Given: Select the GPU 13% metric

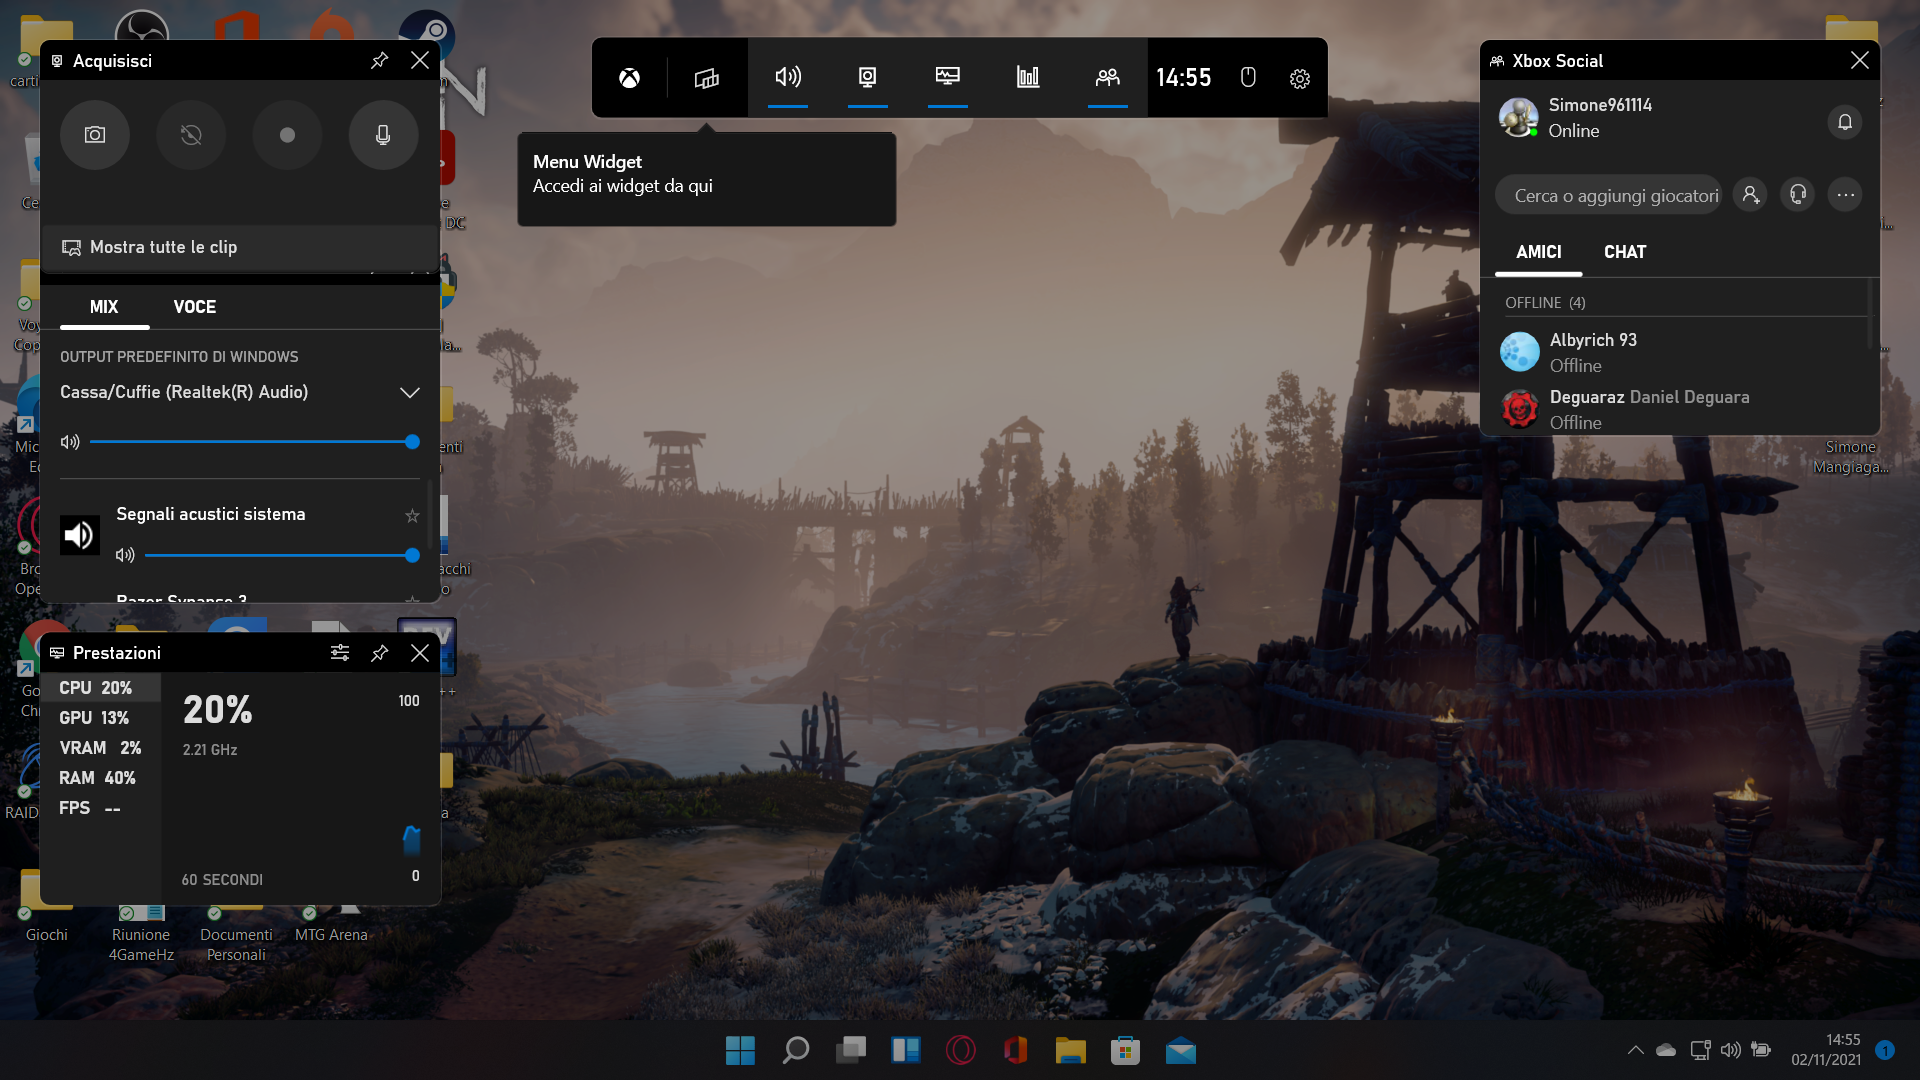Looking at the screenshot, I should tap(100, 718).
